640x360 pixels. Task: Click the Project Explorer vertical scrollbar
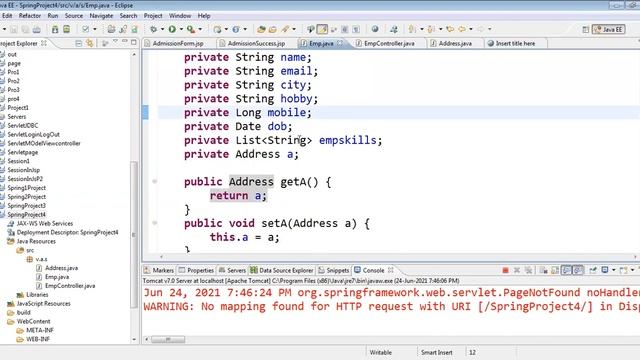[x=134, y=235]
